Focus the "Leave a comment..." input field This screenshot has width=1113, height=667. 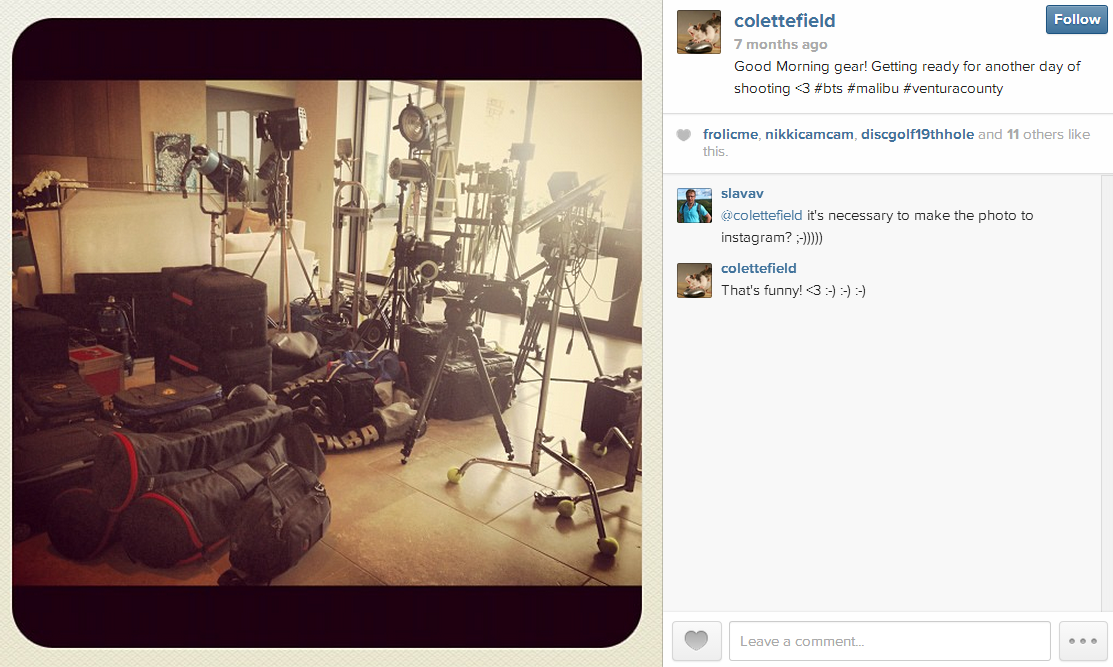(x=889, y=641)
